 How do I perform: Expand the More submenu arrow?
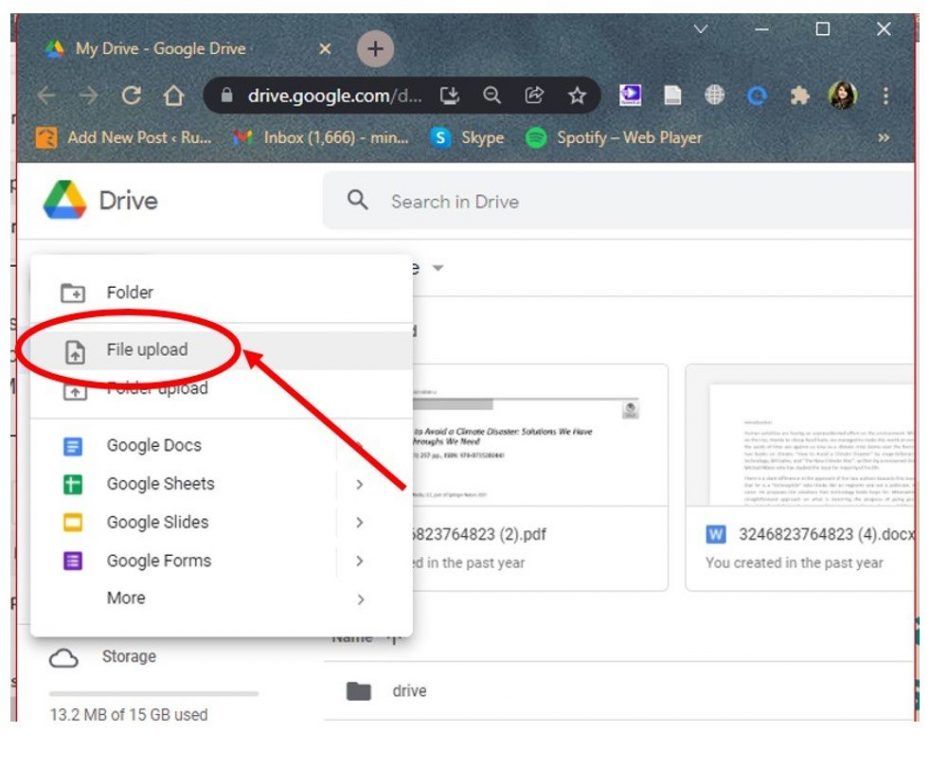pos(359,600)
